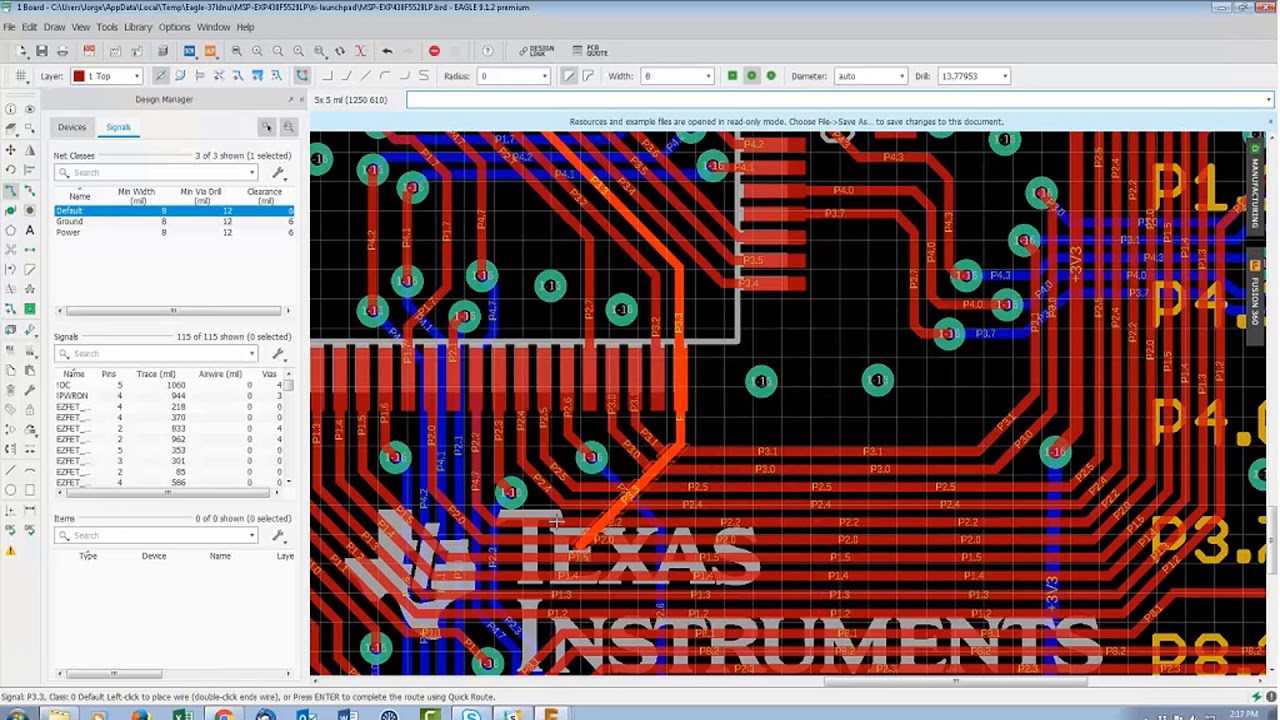Viewport: 1280px width, 720px height.
Task: Click the Undo arrow icon
Action: click(x=387, y=51)
